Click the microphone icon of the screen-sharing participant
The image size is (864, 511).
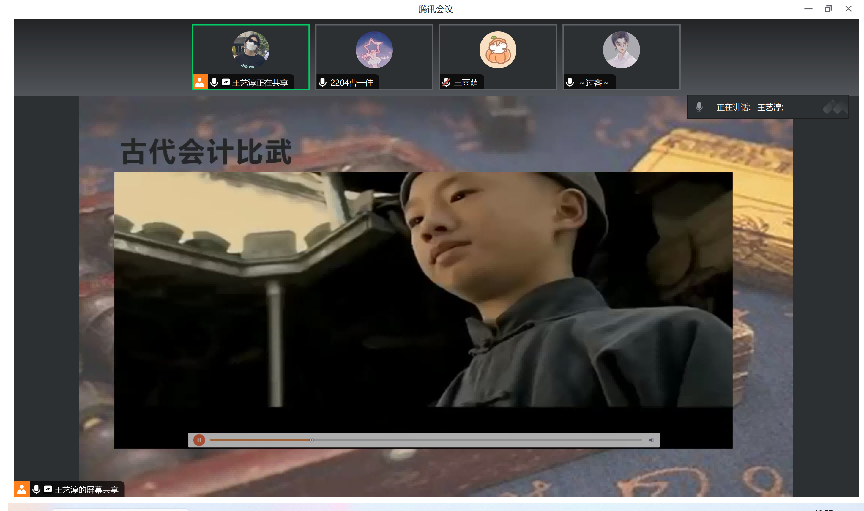coord(214,82)
